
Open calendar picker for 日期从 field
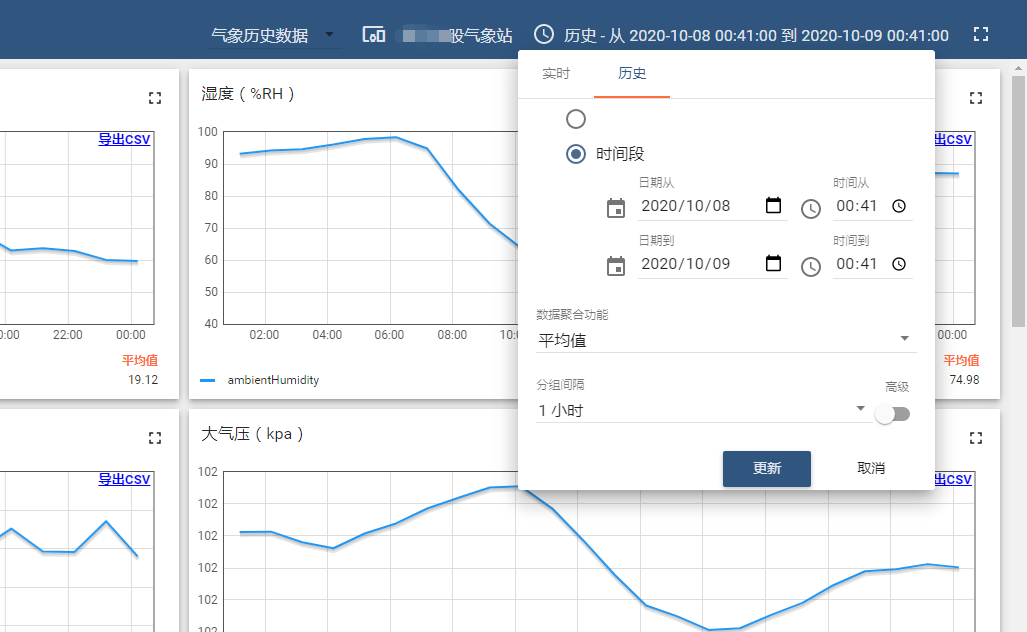coord(773,206)
